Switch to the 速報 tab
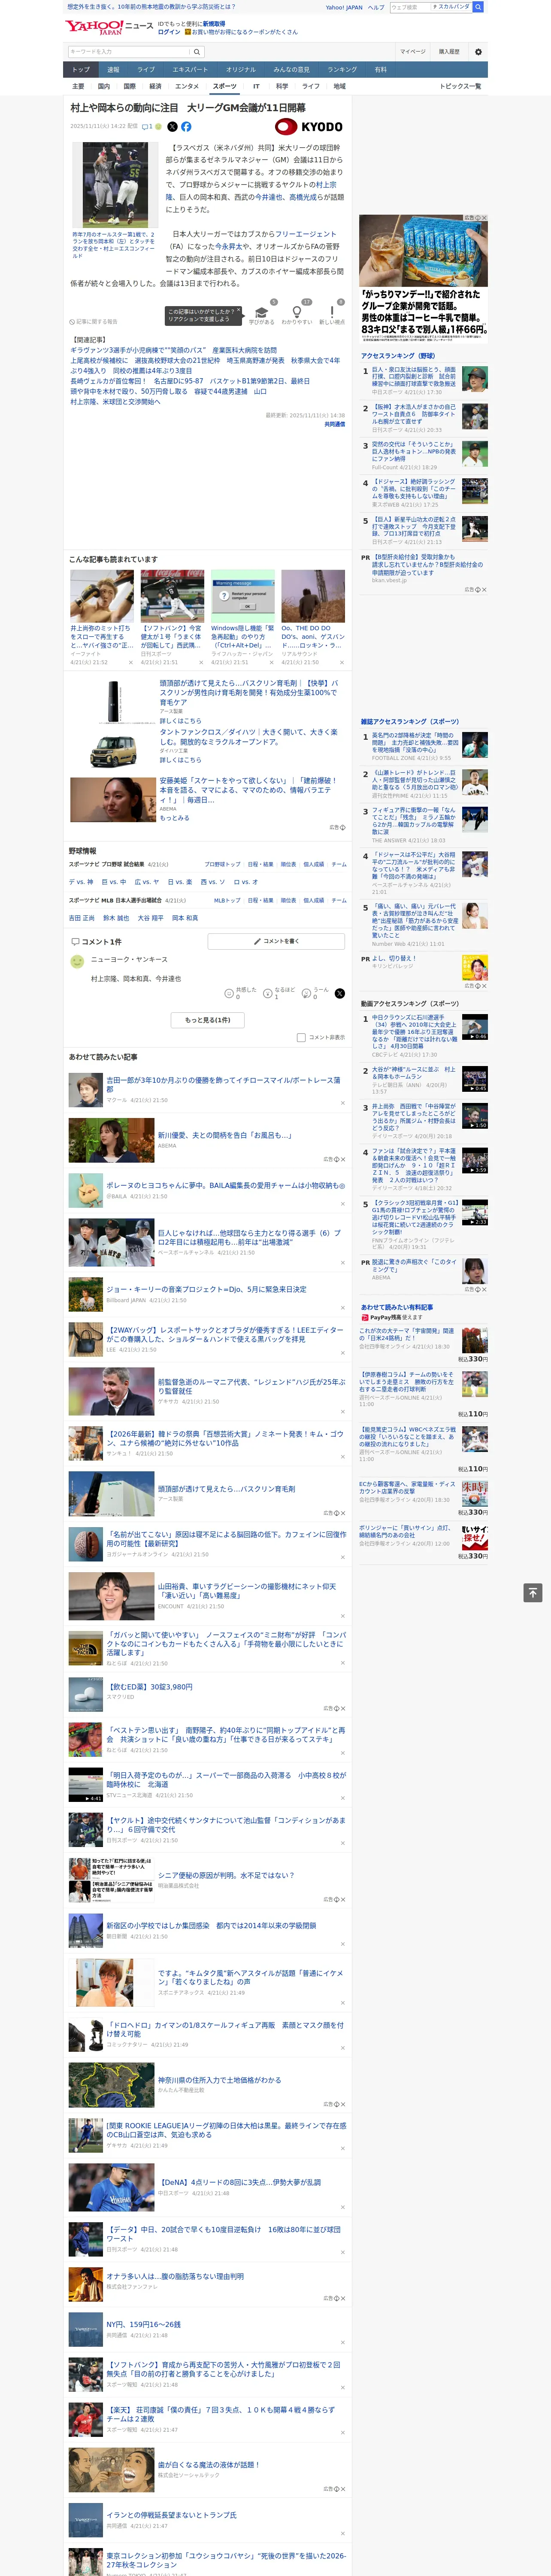The height and width of the screenshot is (2576, 551). pos(113,70)
